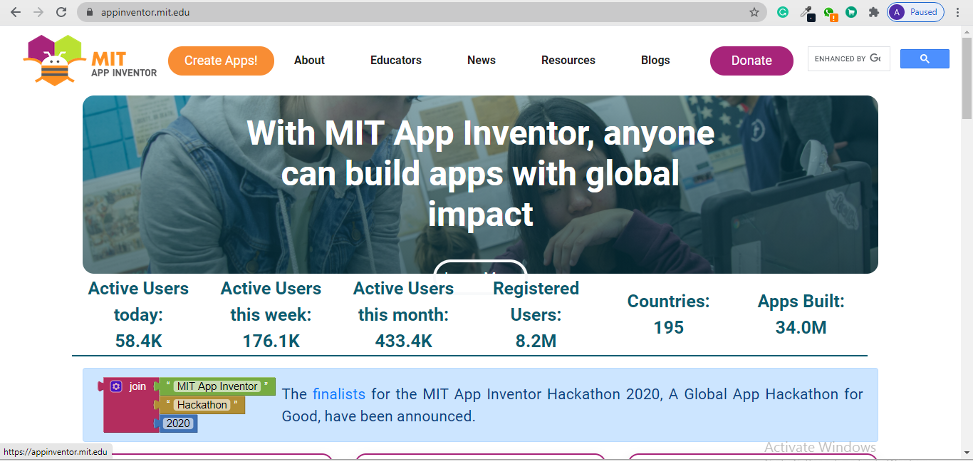Click the Active Users today value 58.4K
This screenshot has height=462, width=974.
(x=138, y=340)
